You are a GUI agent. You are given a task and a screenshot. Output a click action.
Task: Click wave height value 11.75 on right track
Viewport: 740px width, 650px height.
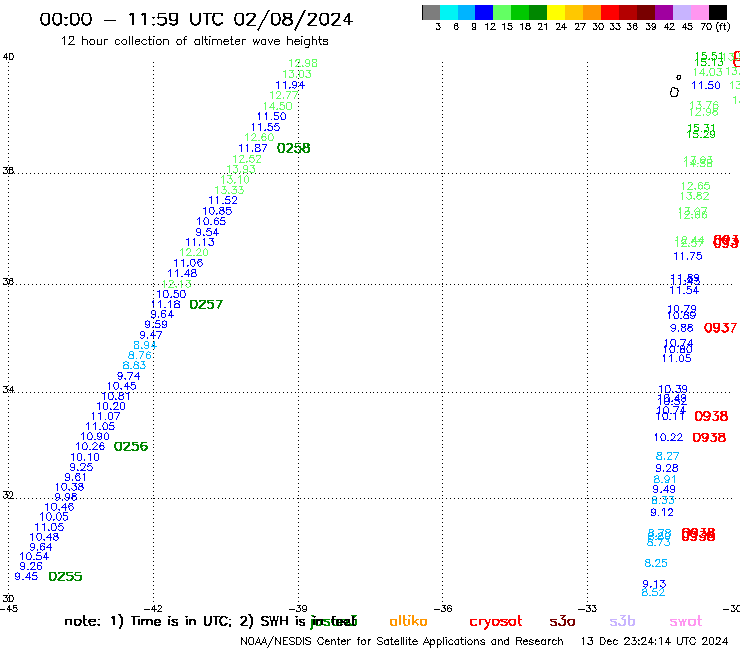(688, 256)
